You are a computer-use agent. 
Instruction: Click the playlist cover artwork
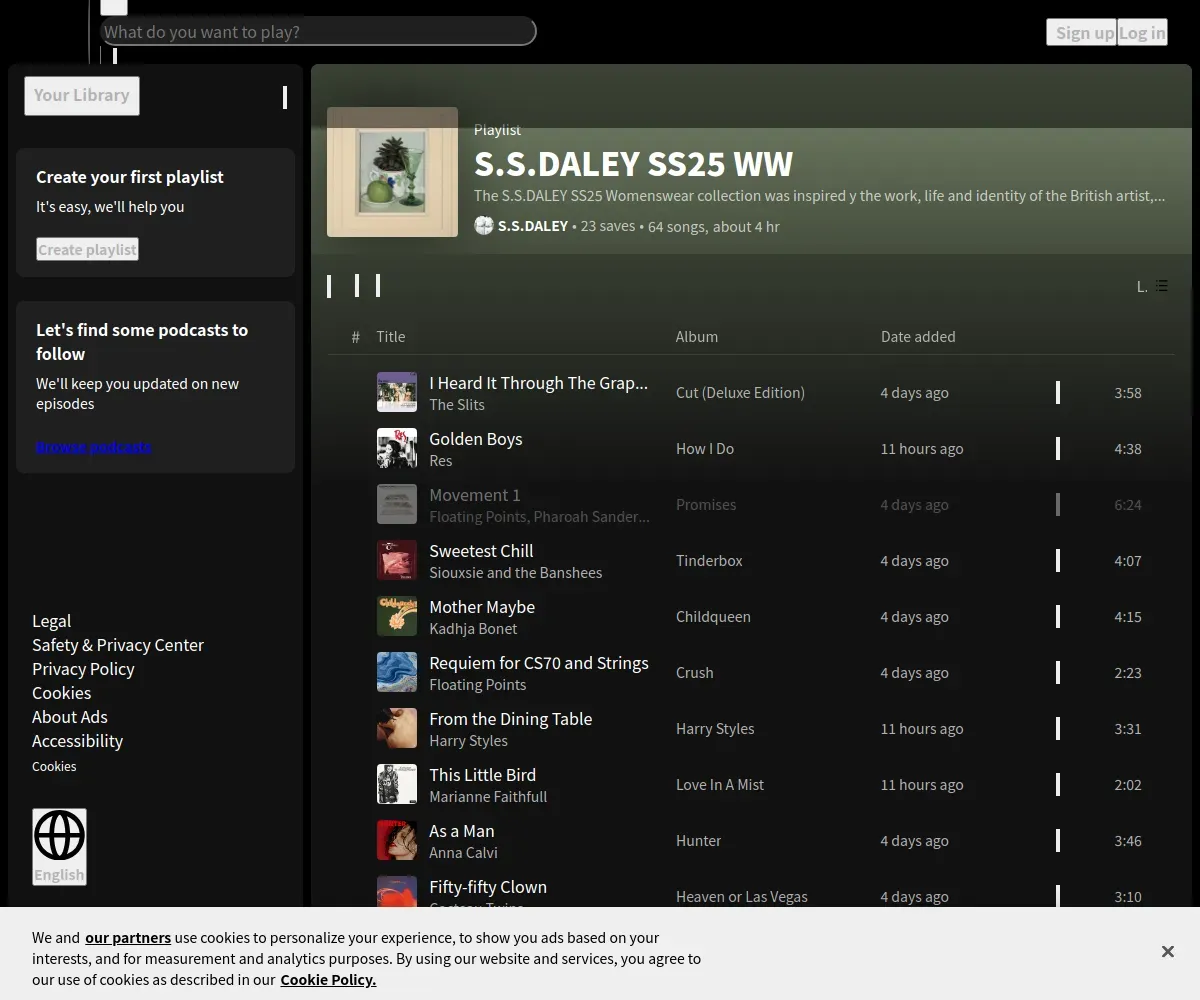point(392,172)
